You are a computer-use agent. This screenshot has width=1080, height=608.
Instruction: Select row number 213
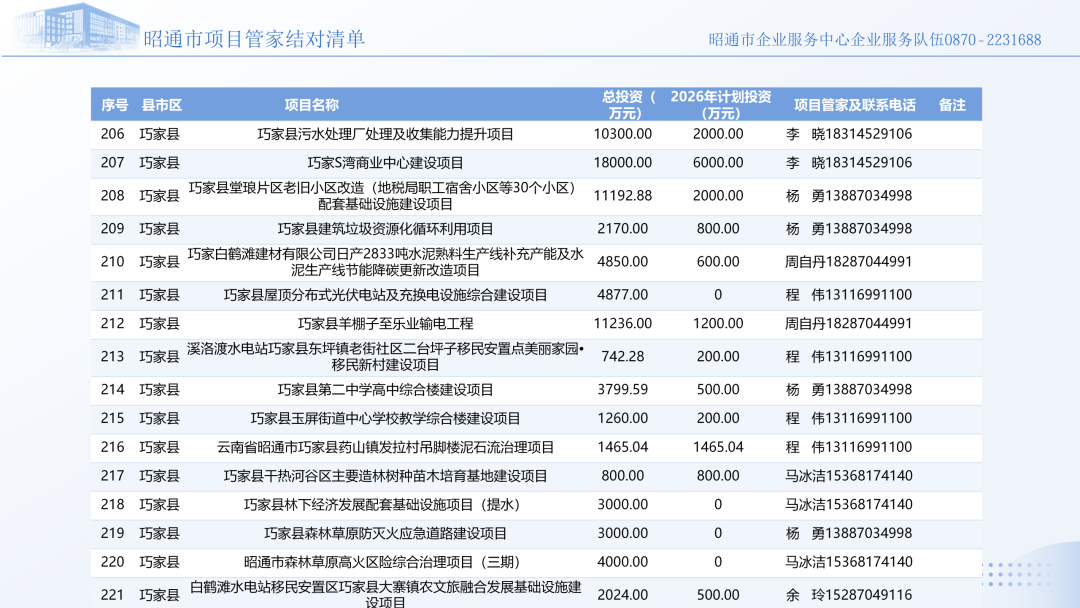[x=112, y=357]
